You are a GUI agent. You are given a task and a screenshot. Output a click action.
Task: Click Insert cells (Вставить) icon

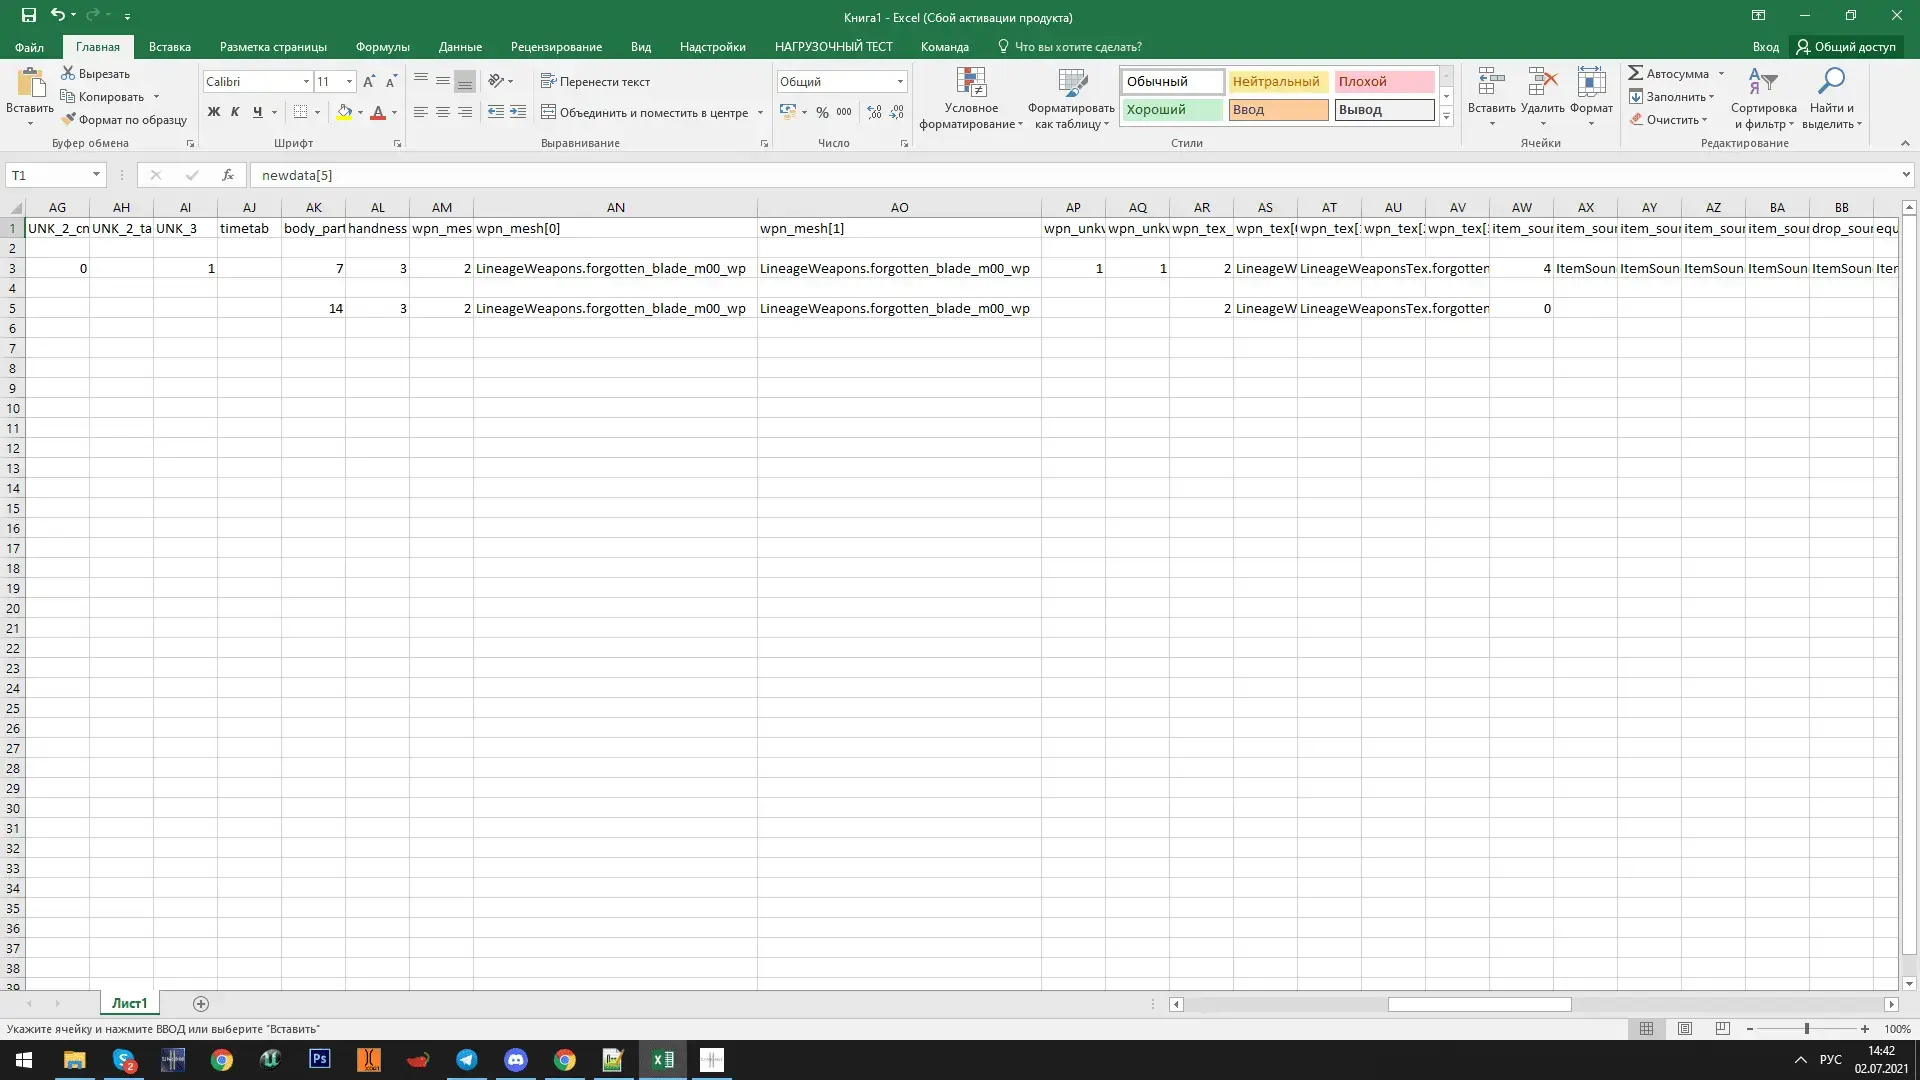[1491, 82]
